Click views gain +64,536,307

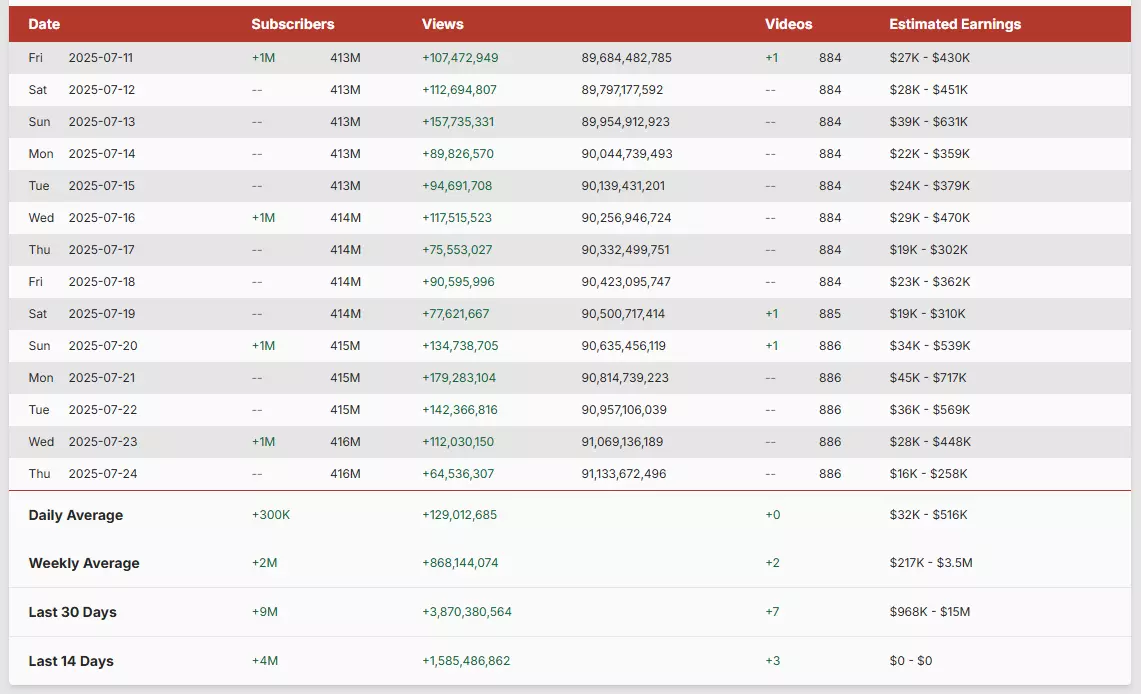pyautogui.click(x=458, y=474)
